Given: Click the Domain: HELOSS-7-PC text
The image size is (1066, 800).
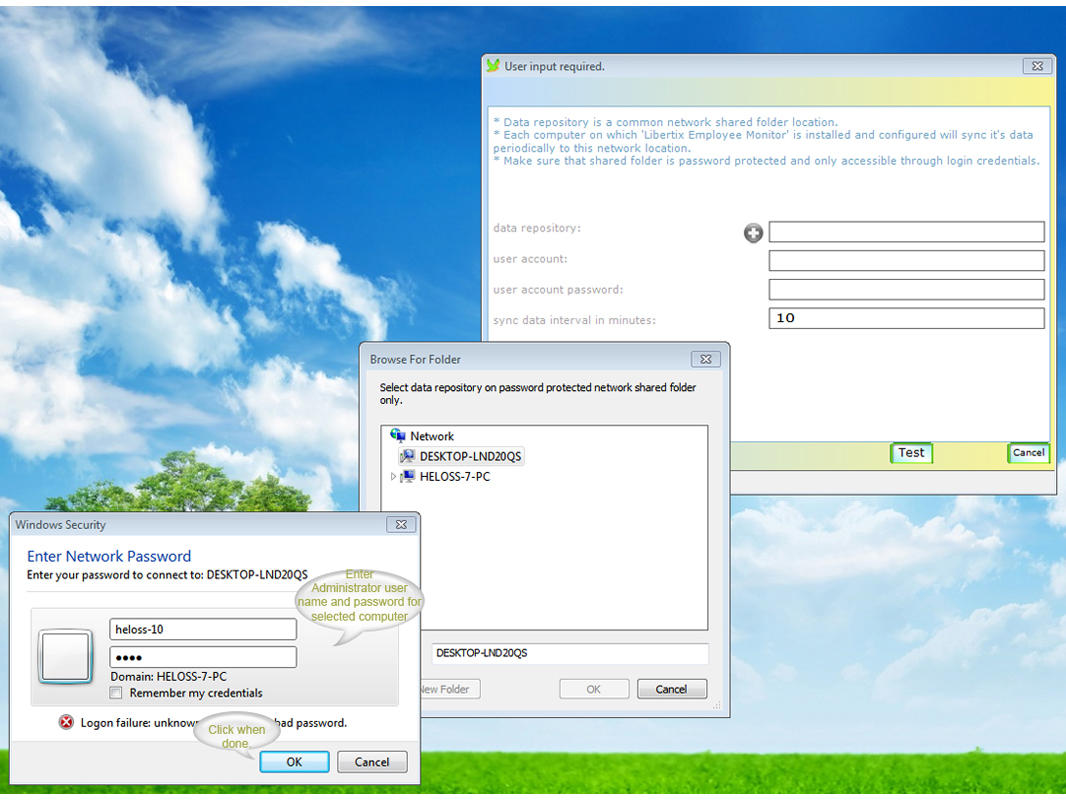Looking at the screenshot, I should (x=169, y=676).
